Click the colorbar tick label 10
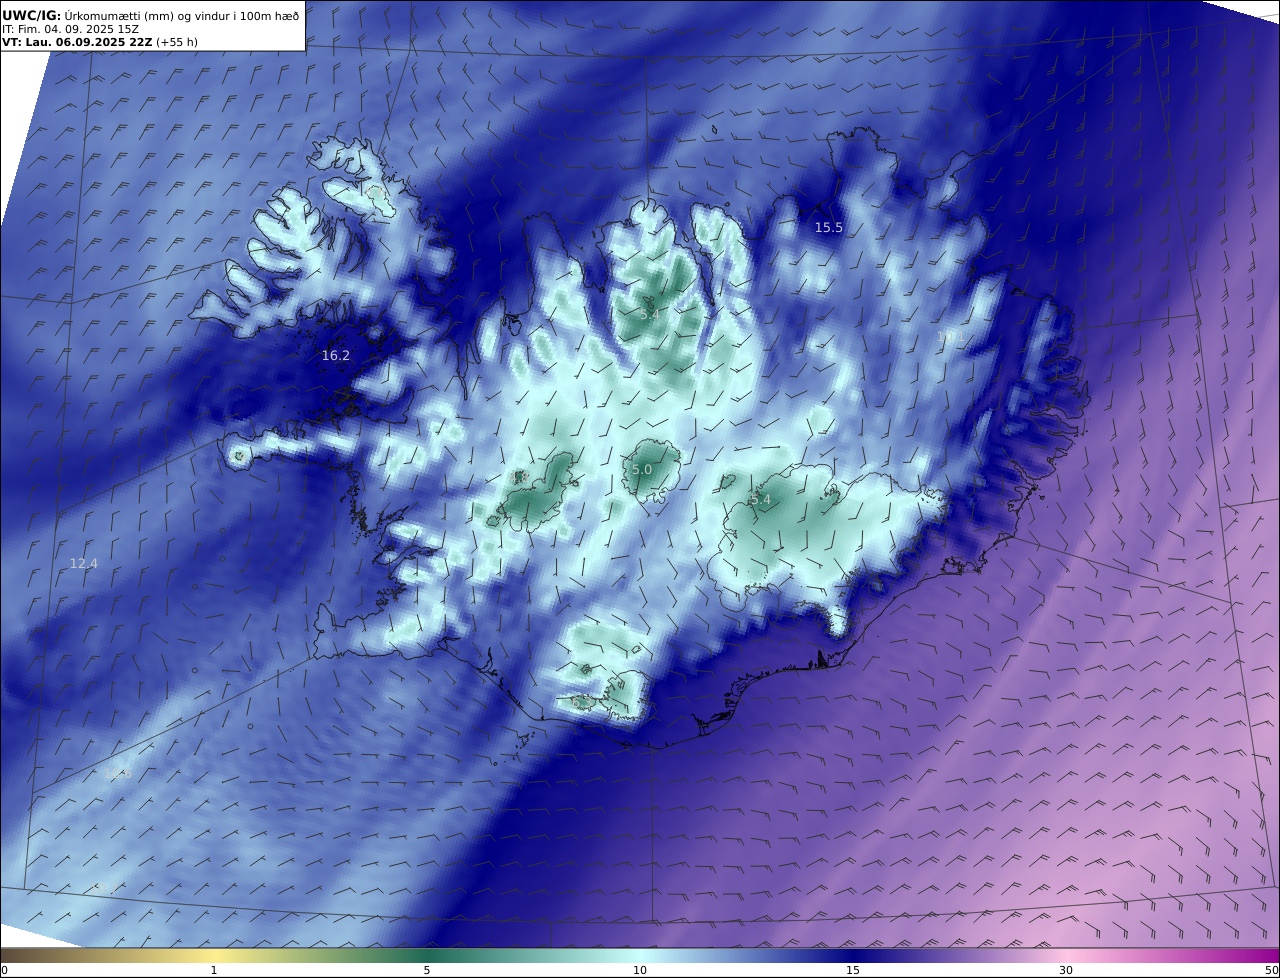 coord(640,970)
